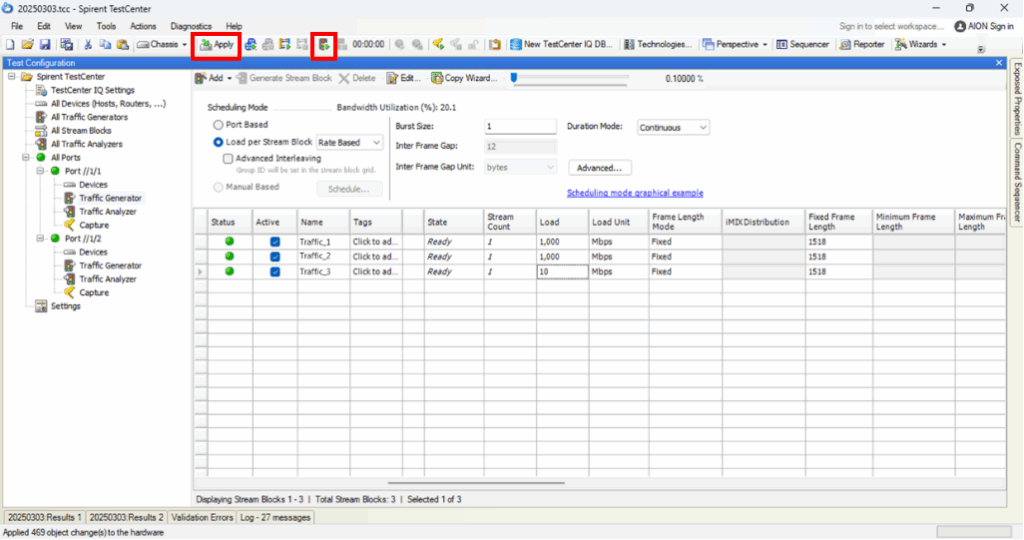The height and width of the screenshot is (540, 1024).
Task: Select TestCenter IQ Settings in the tree
Action: 92,90
